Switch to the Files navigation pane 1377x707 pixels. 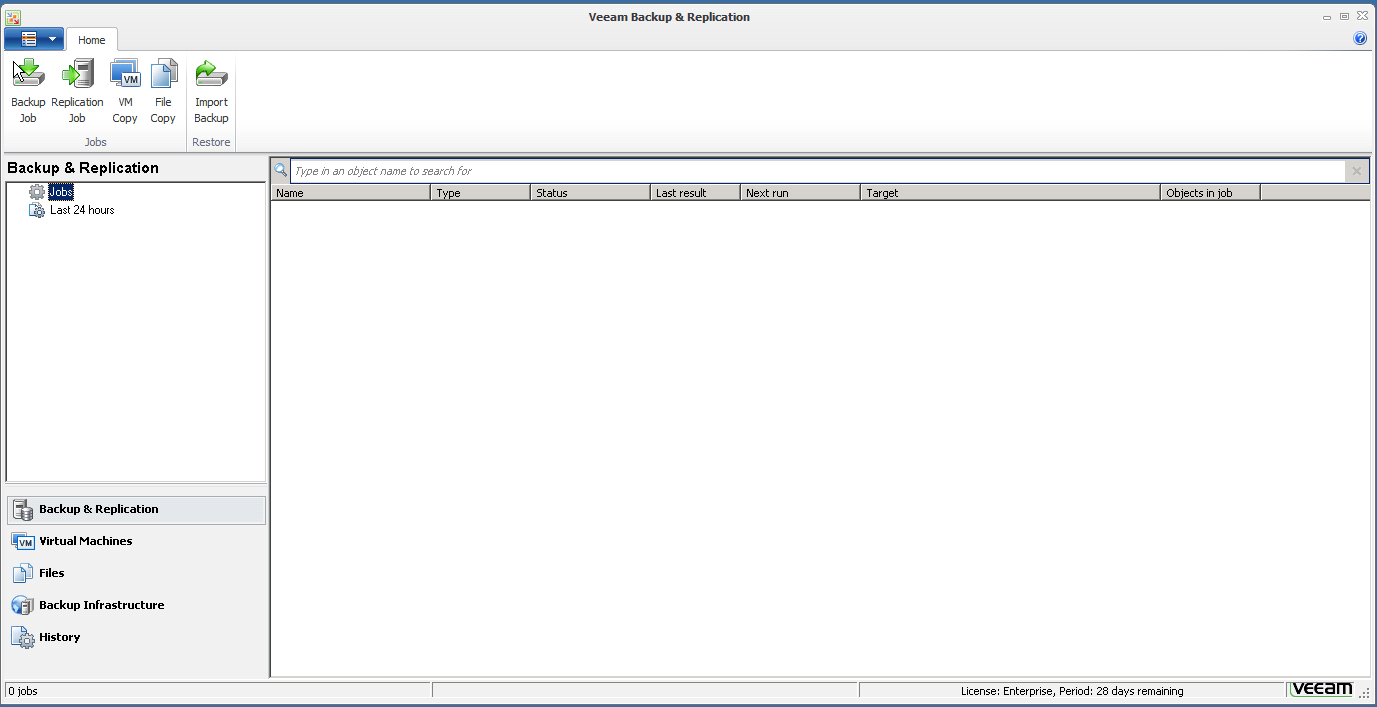(x=53, y=573)
